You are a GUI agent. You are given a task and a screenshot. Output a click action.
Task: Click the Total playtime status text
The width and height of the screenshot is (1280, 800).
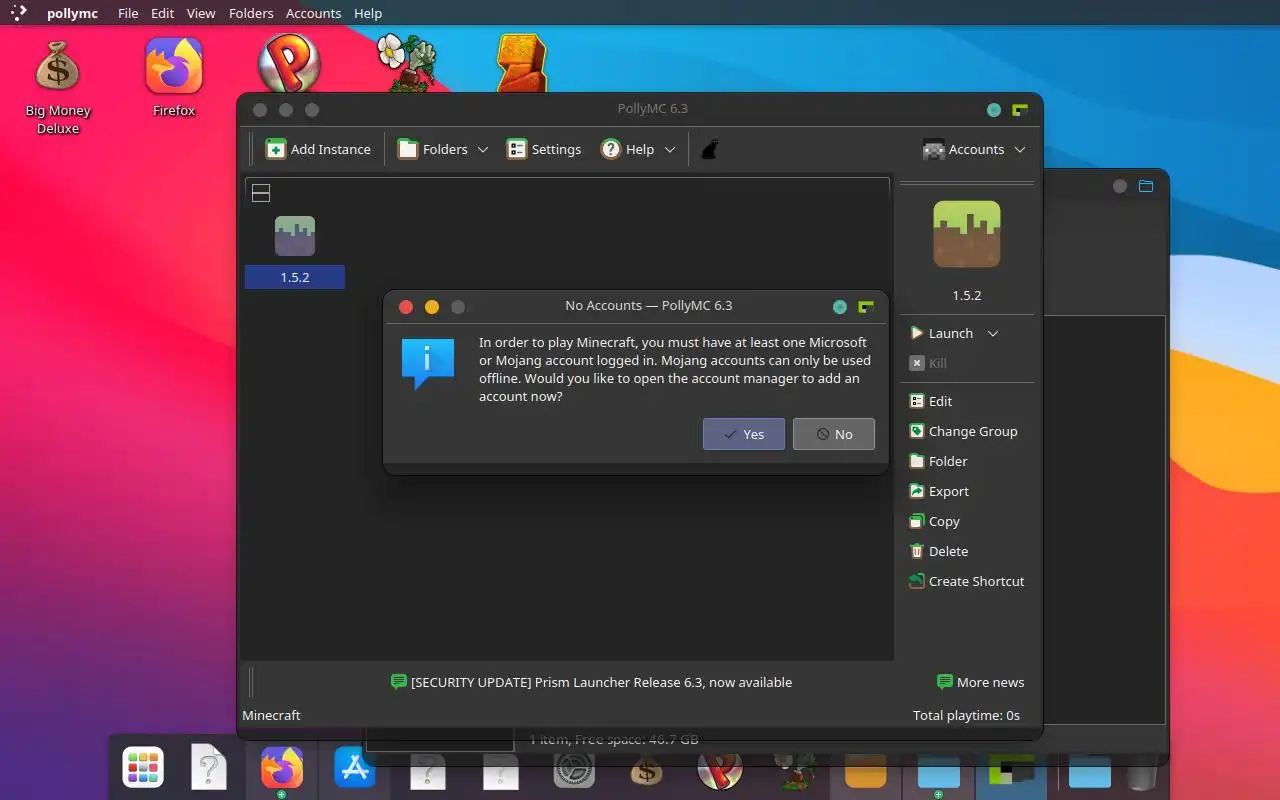966,715
